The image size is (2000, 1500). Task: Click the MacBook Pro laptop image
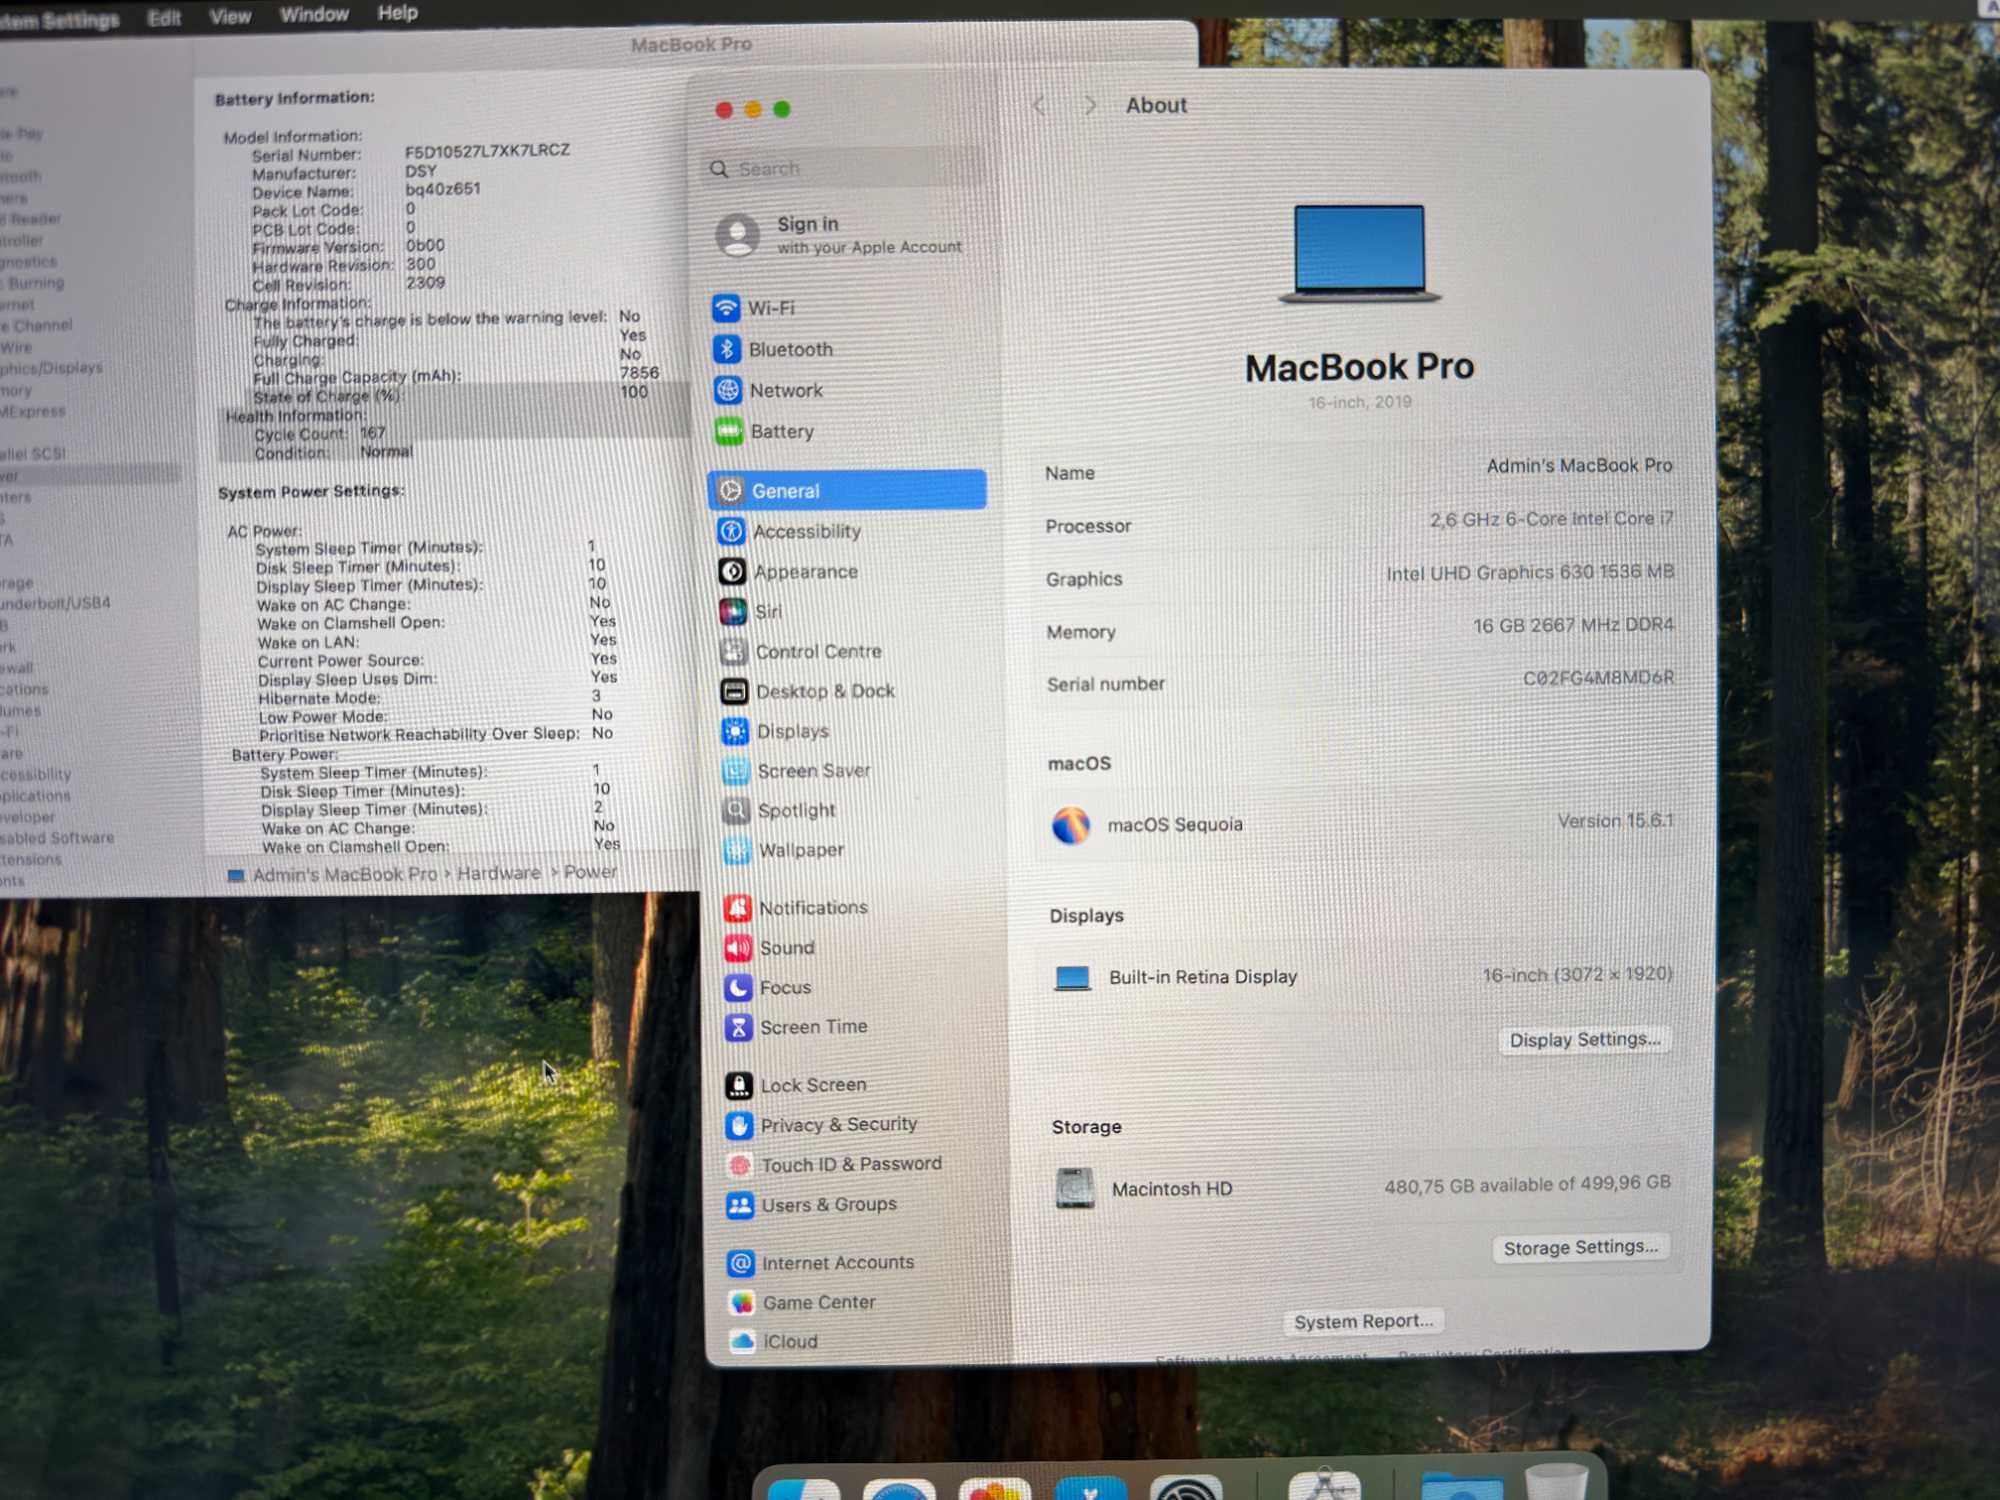pyautogui.click(x=1359, y=253)
